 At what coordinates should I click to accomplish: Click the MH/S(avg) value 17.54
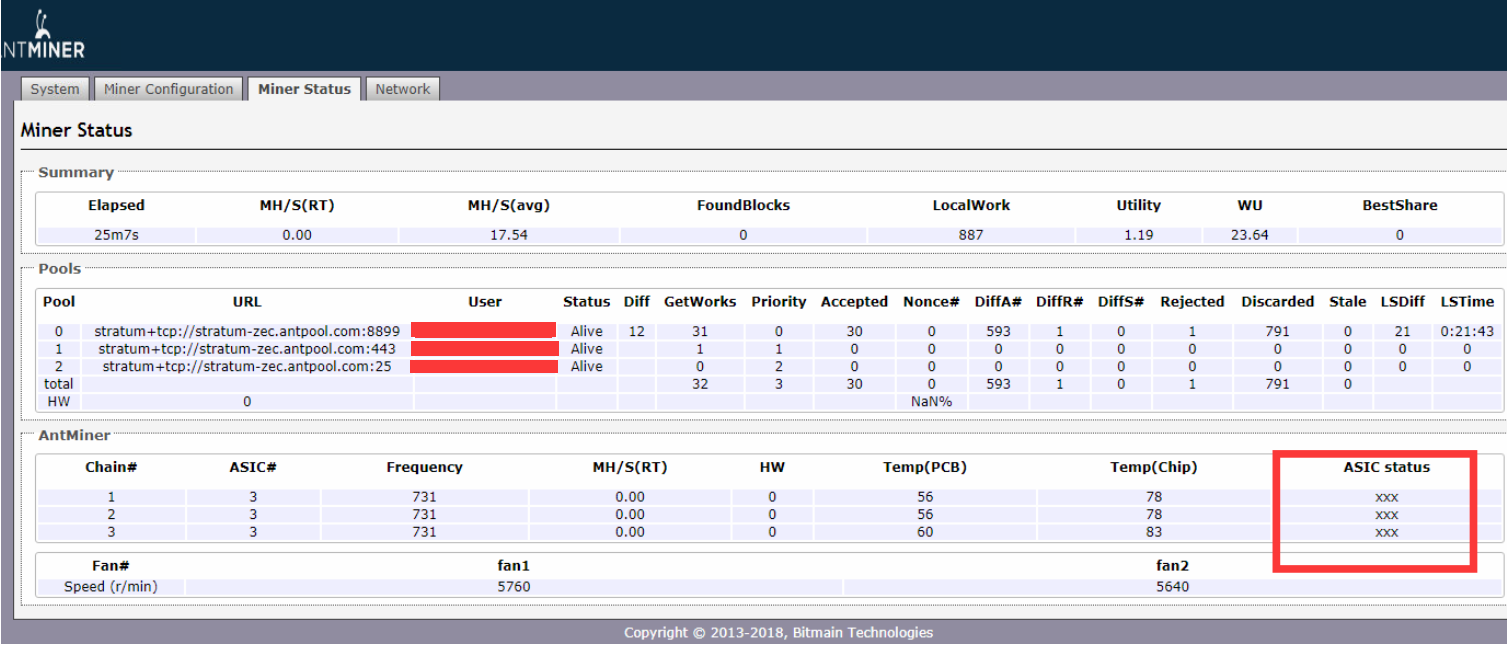coord(511,235)
